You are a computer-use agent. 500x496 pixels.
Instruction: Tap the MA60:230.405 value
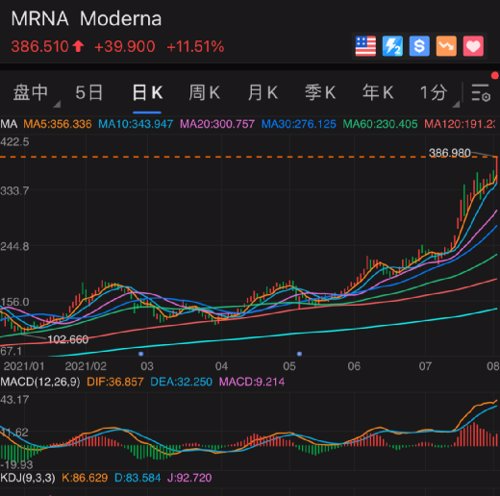pyautogui.click(x=380, y=124)
